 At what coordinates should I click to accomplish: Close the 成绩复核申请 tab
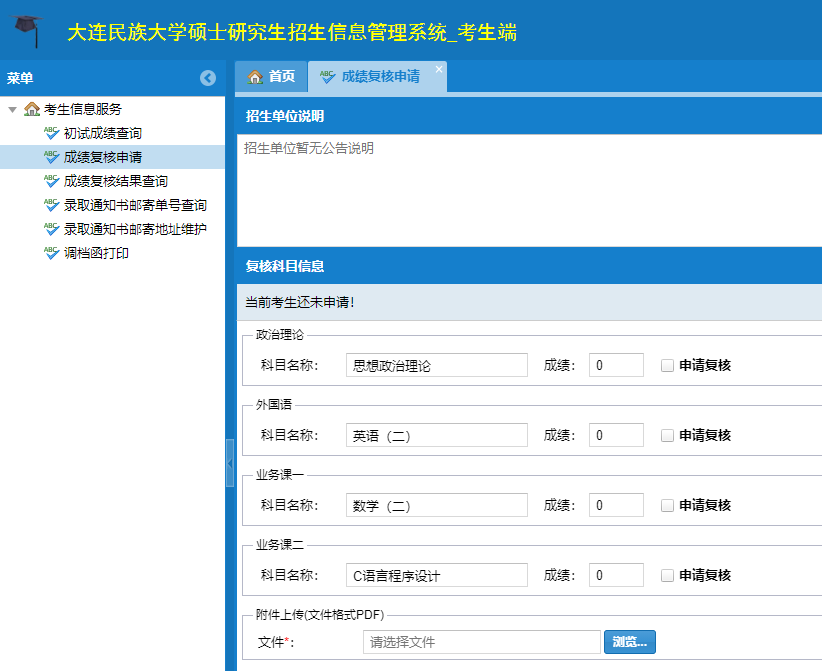tap(438, 69)
